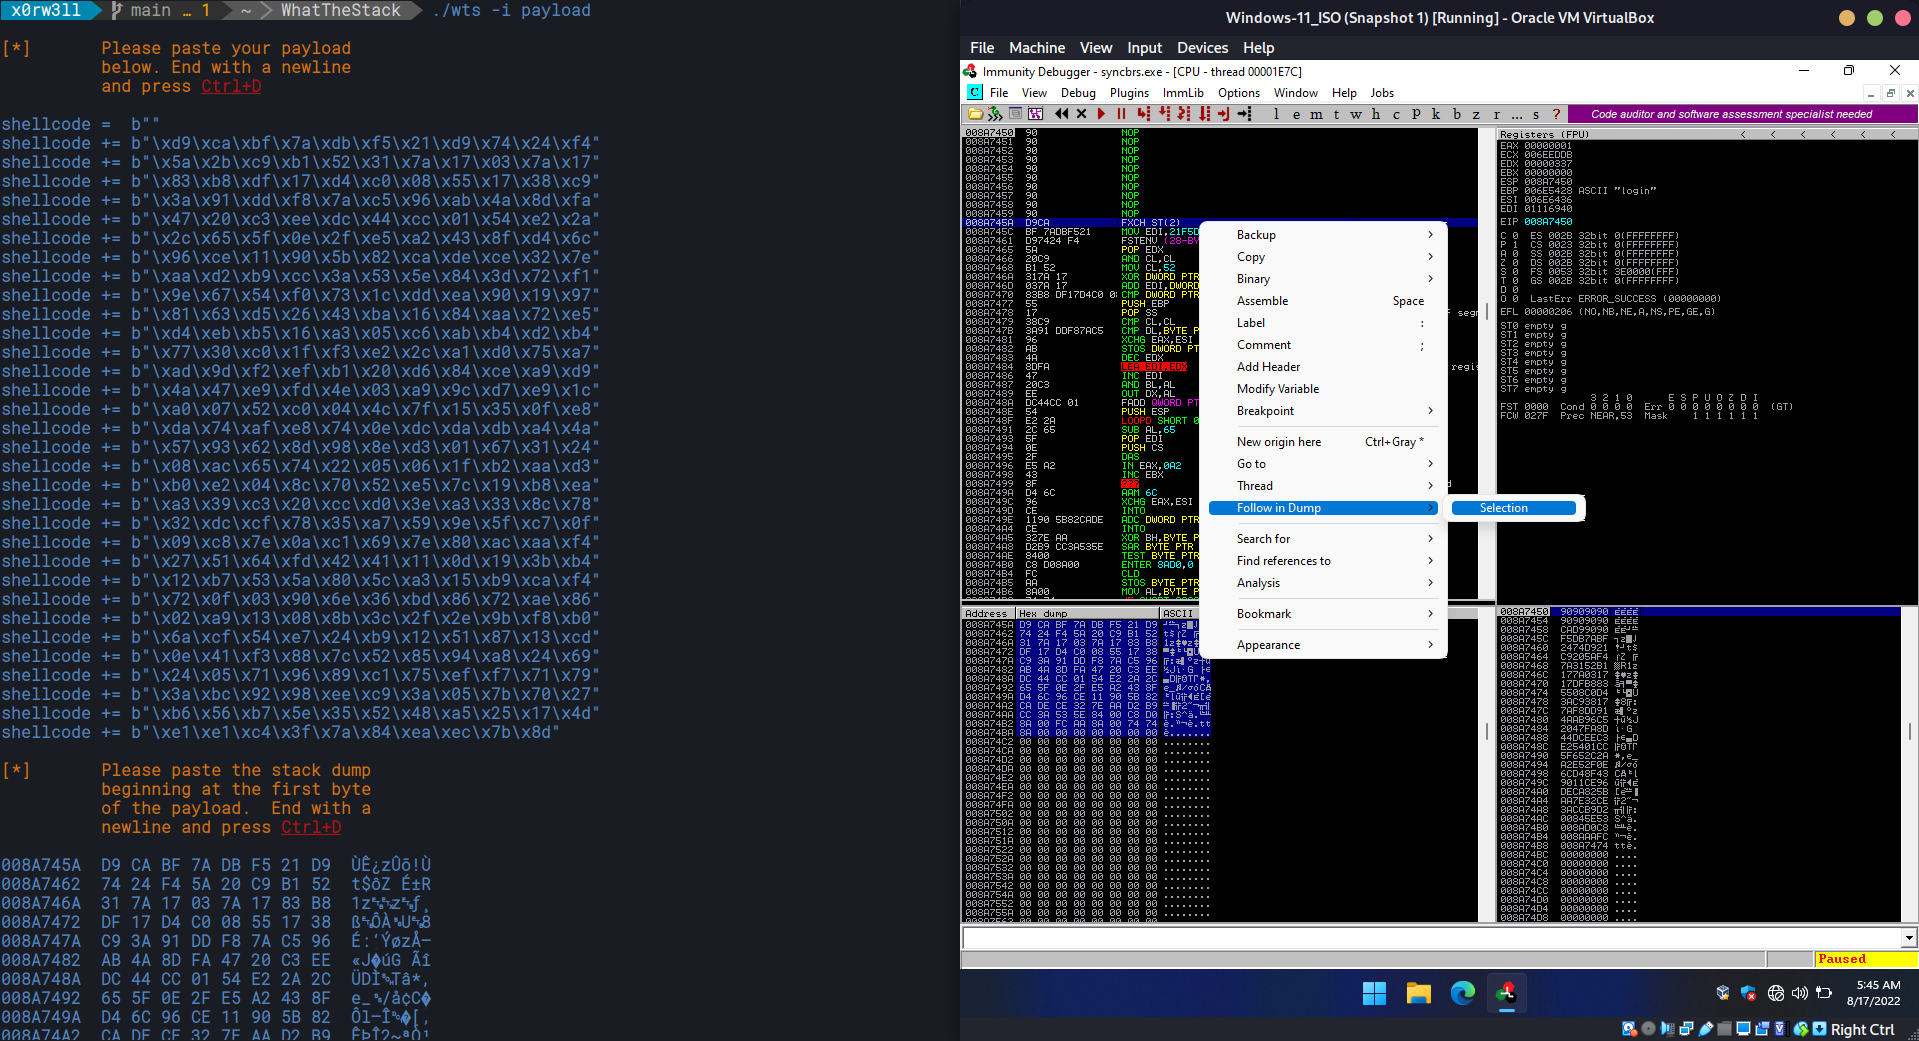Expand the Copy submenu
This screenshot has width=1919, height=1041.
[1323, 257]
